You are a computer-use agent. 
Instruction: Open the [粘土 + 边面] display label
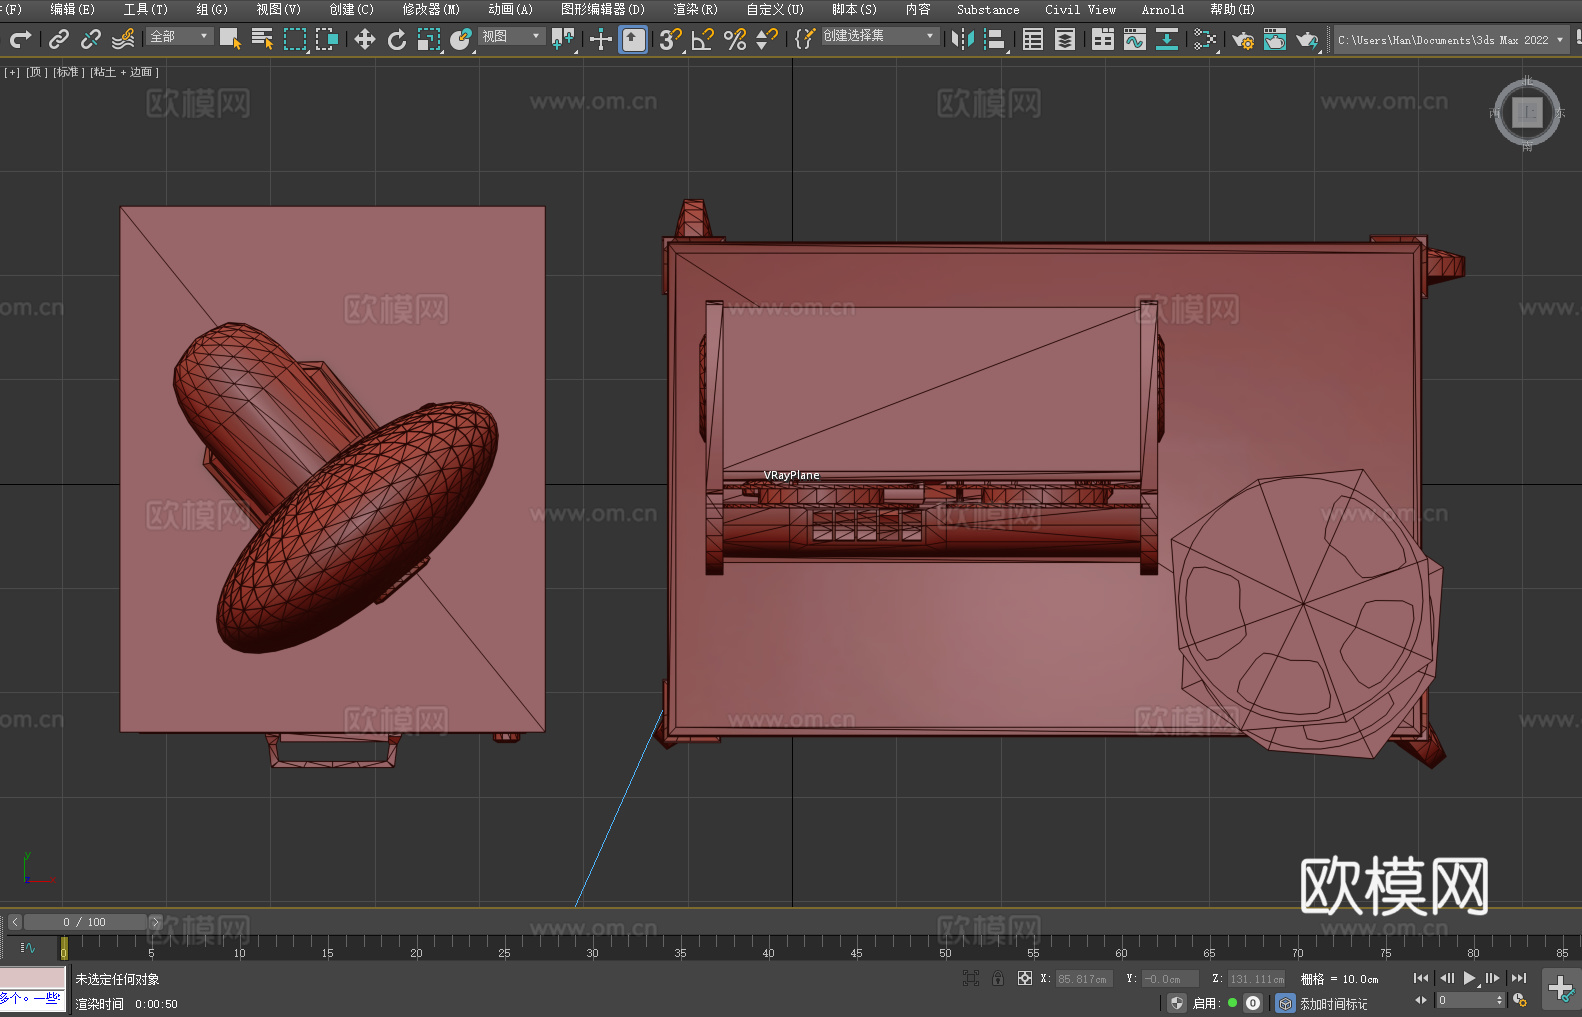tap(125, 72)
